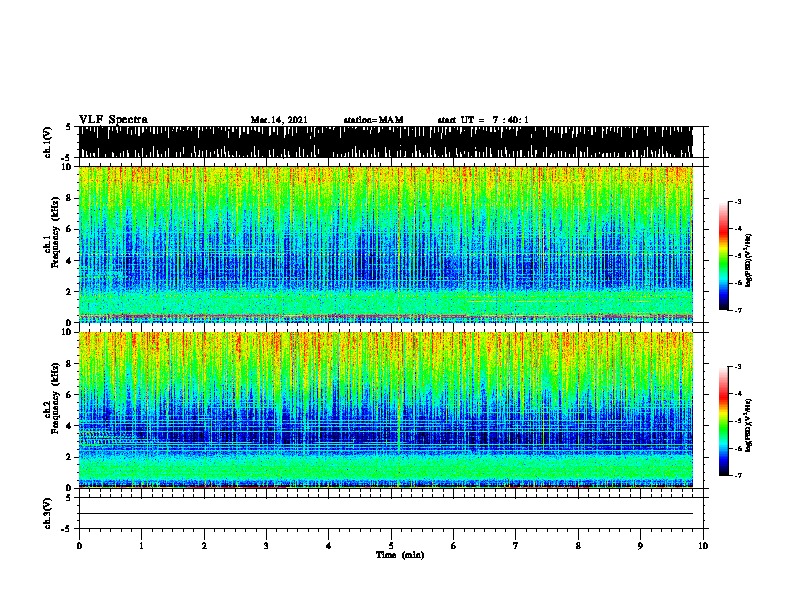Click the "-7" label on ch.2 colorbar
The width and height of the screenshot is (792, 612).
[737, 476]
